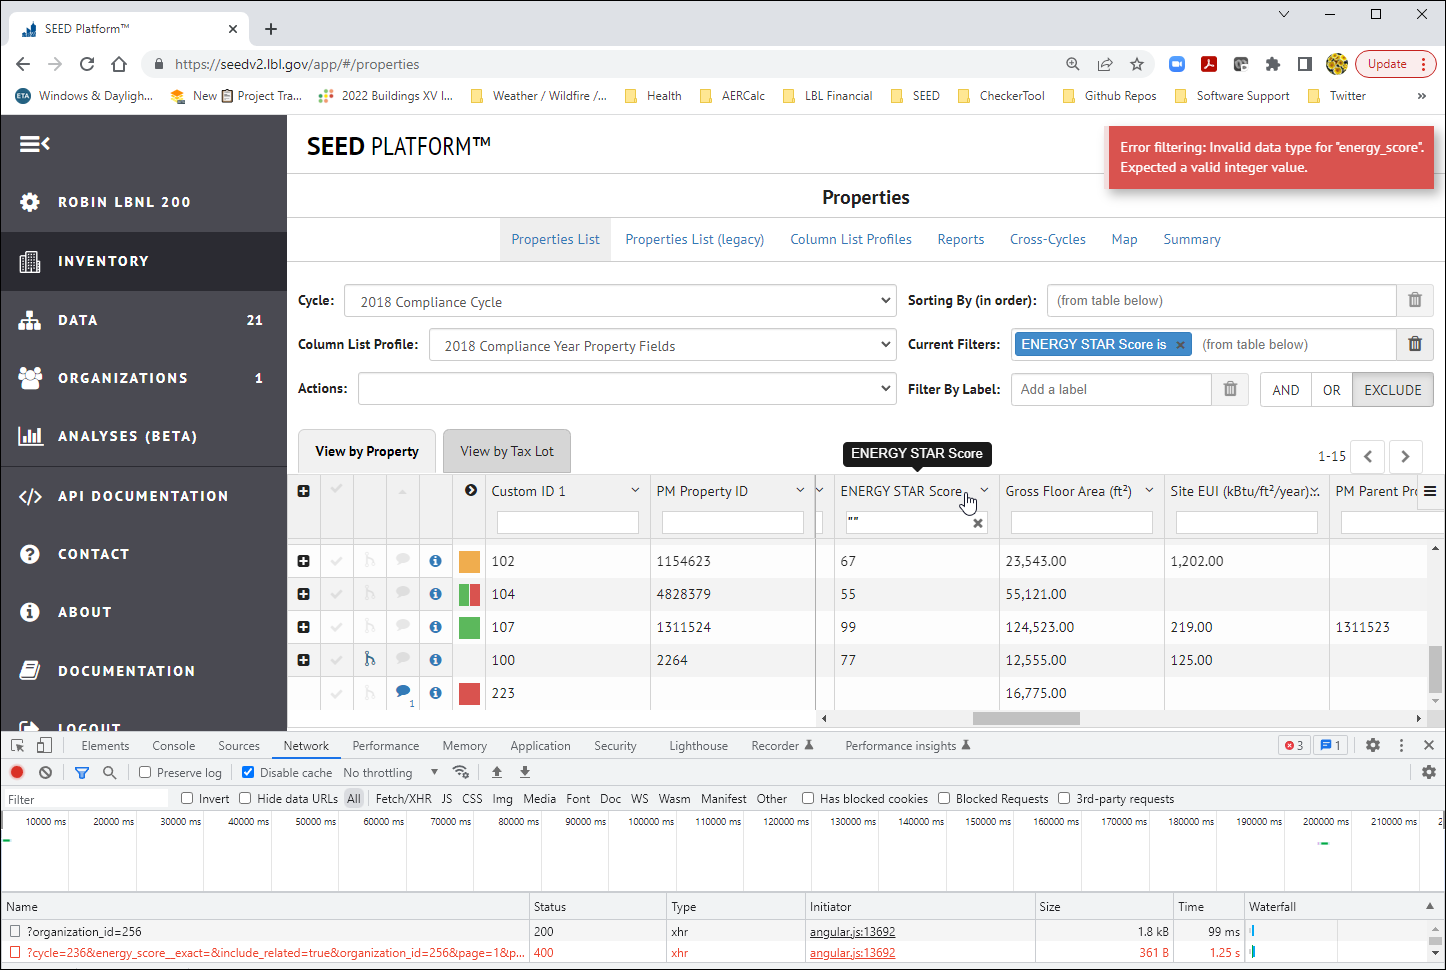This screenshot has height=970, width=1446.
Task: Remove labels with the label trash icon
Action: point(1230,389)
